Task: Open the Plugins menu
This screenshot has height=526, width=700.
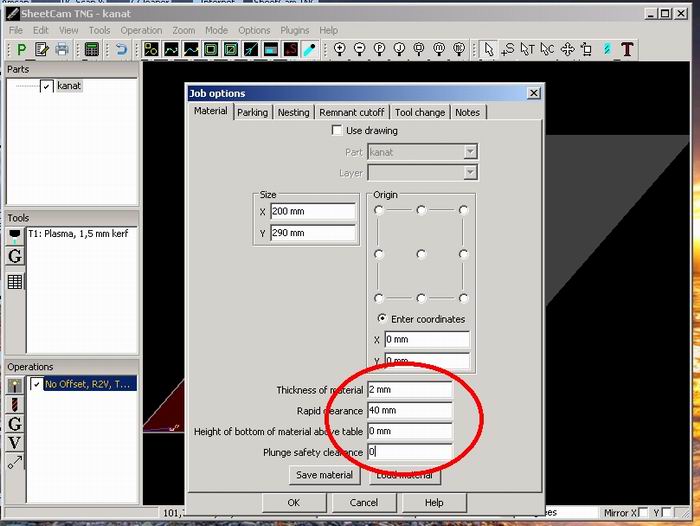Action: [295, 30]
